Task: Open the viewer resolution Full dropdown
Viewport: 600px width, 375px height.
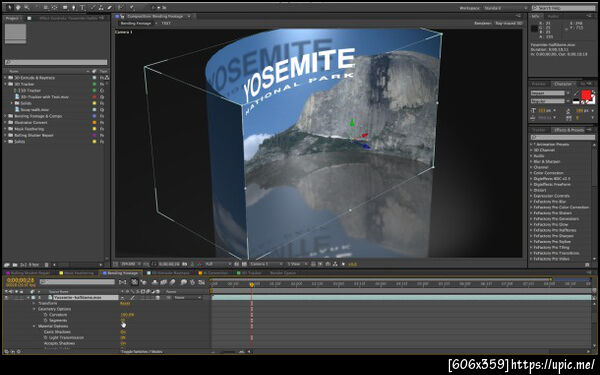Action: (x=218, y=264)
